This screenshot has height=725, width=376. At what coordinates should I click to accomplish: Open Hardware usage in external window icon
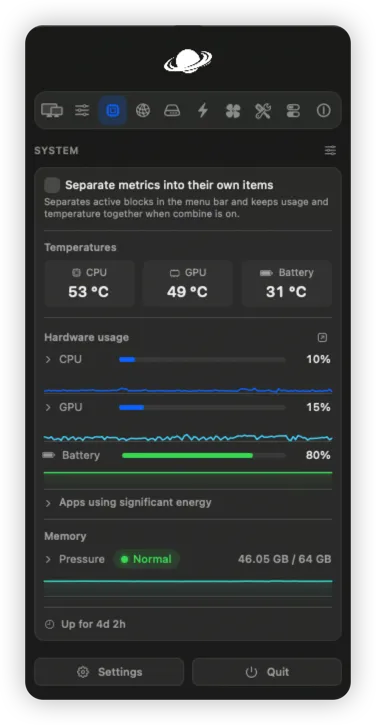coord(322,338)
